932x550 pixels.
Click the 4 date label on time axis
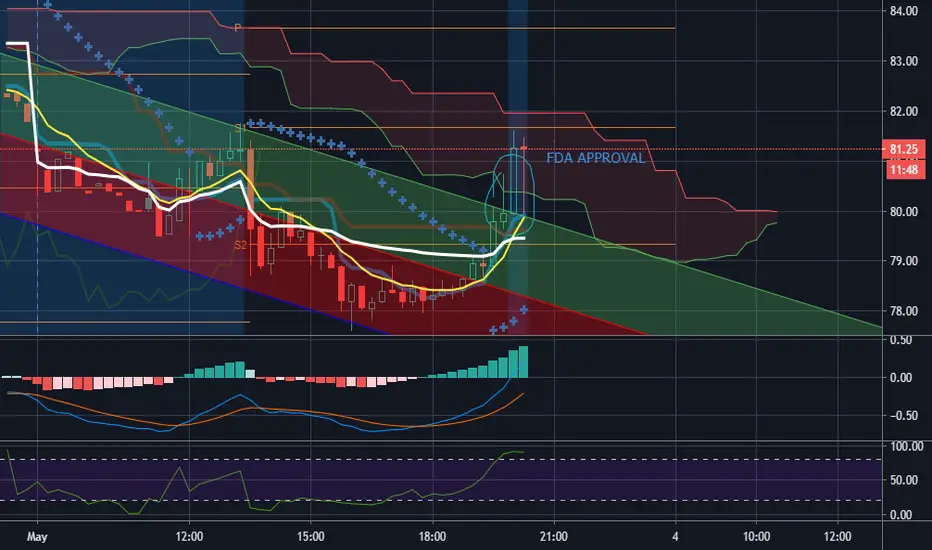coord(675,537)
